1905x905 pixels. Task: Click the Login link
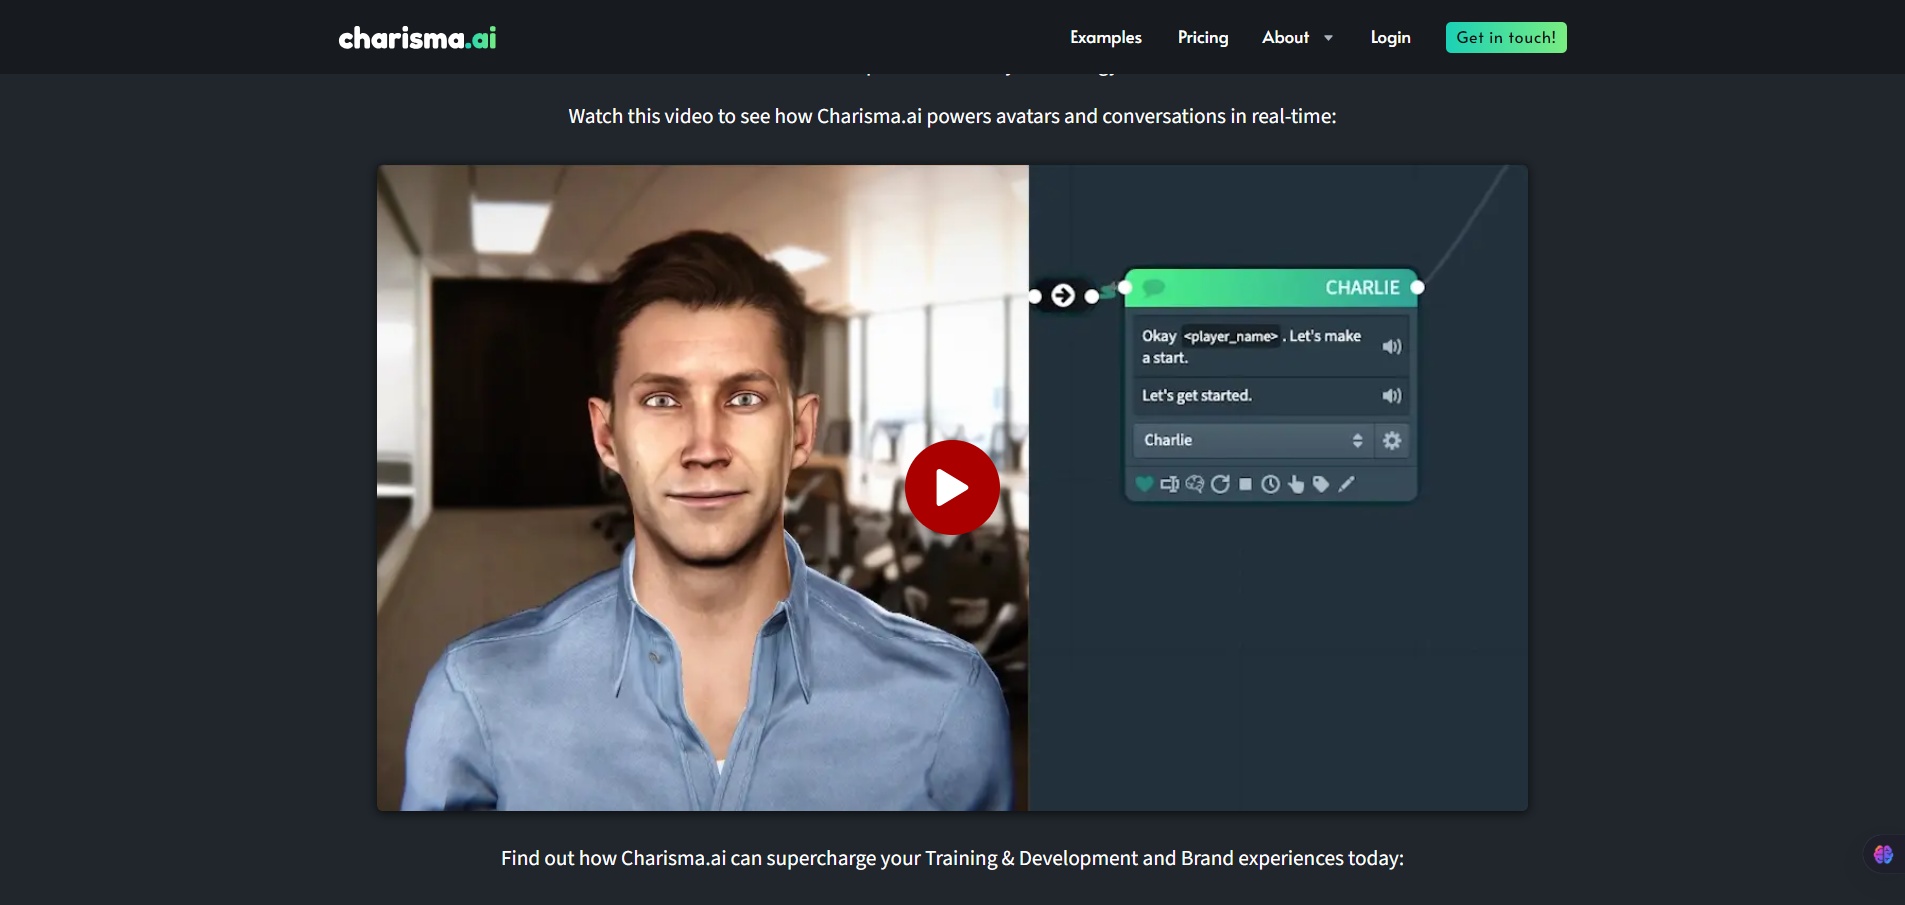point(1390,37)
